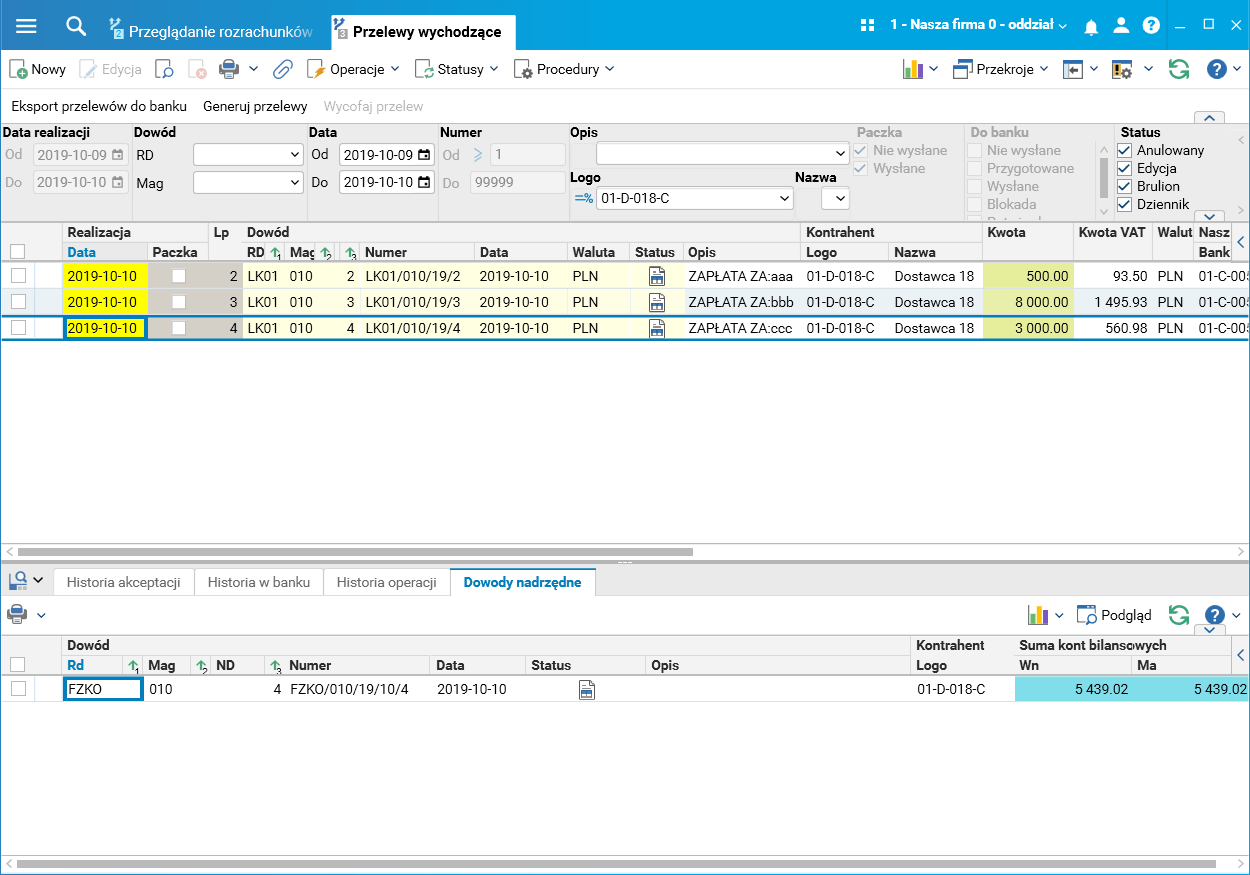Click status document icon for LK01/010/19/3
The width and height of the screenshot is (1250, 875).
(656, 302)
